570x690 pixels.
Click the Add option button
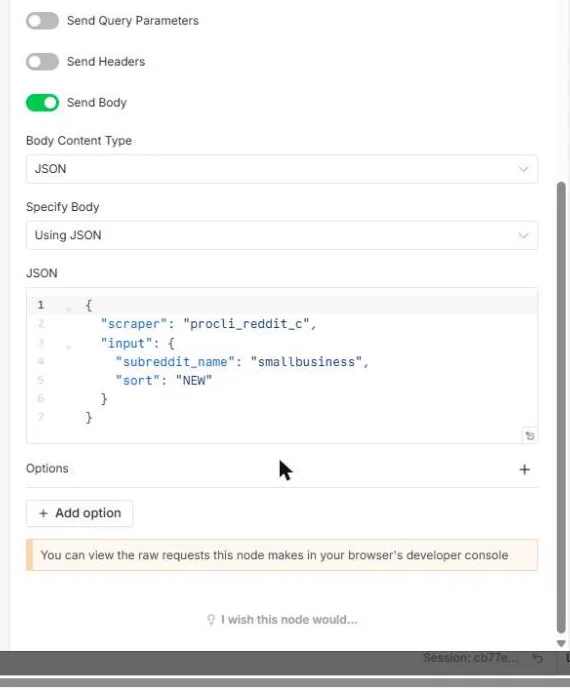point(80,513)
